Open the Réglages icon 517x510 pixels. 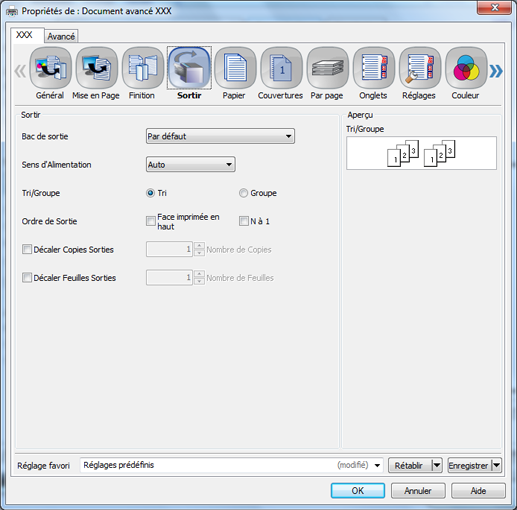(x=420, y=68)
